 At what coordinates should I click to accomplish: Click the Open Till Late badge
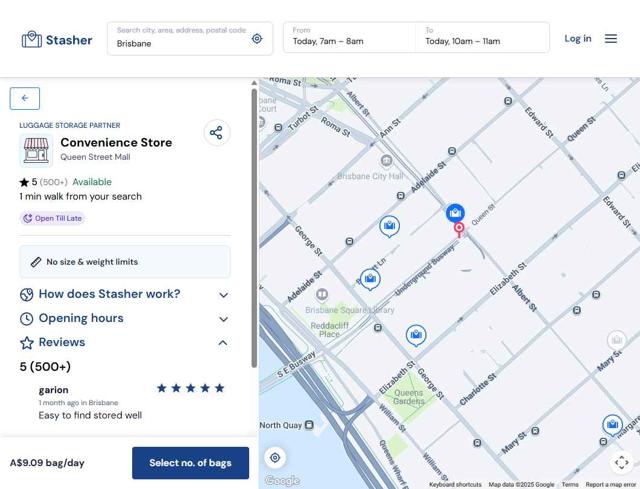52,218
